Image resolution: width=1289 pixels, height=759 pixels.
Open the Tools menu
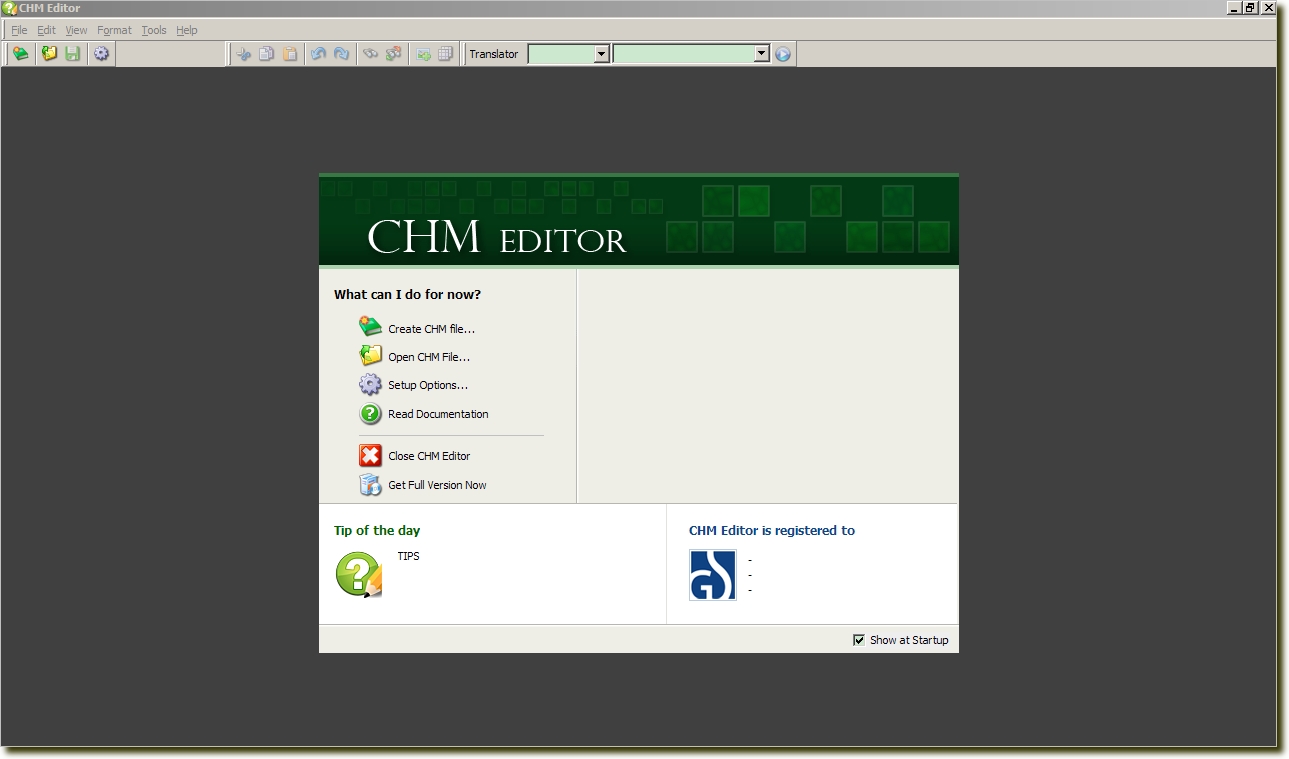click(x=154, y=30)
